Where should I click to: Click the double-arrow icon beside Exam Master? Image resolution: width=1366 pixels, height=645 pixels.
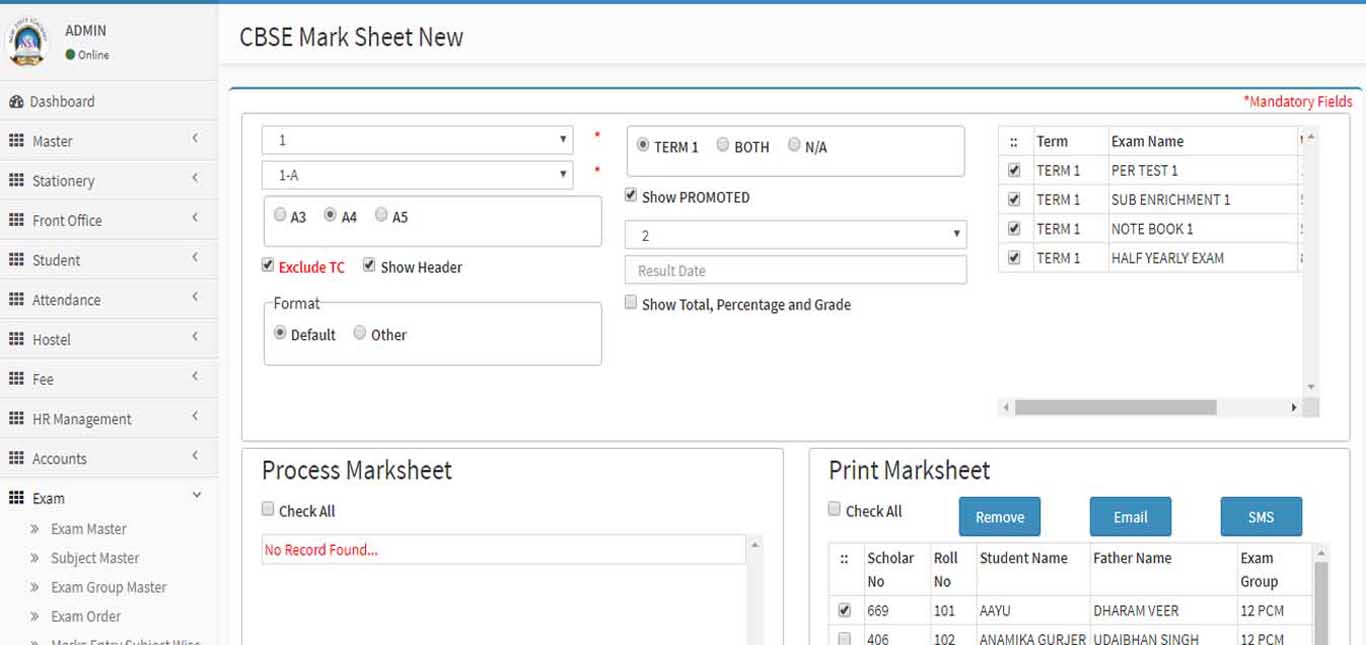point(35,529)
